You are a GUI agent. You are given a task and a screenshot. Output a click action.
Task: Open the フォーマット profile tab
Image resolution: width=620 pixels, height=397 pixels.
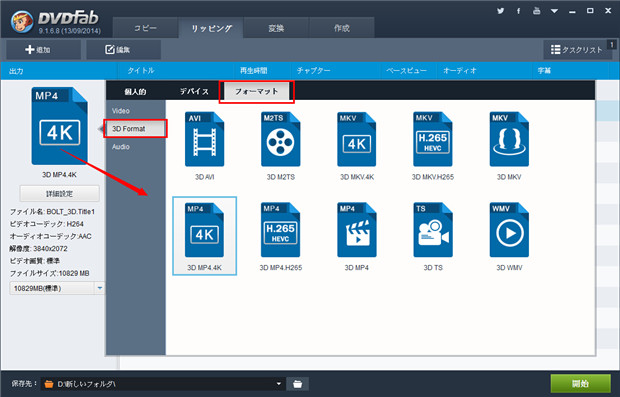[256, 91]
